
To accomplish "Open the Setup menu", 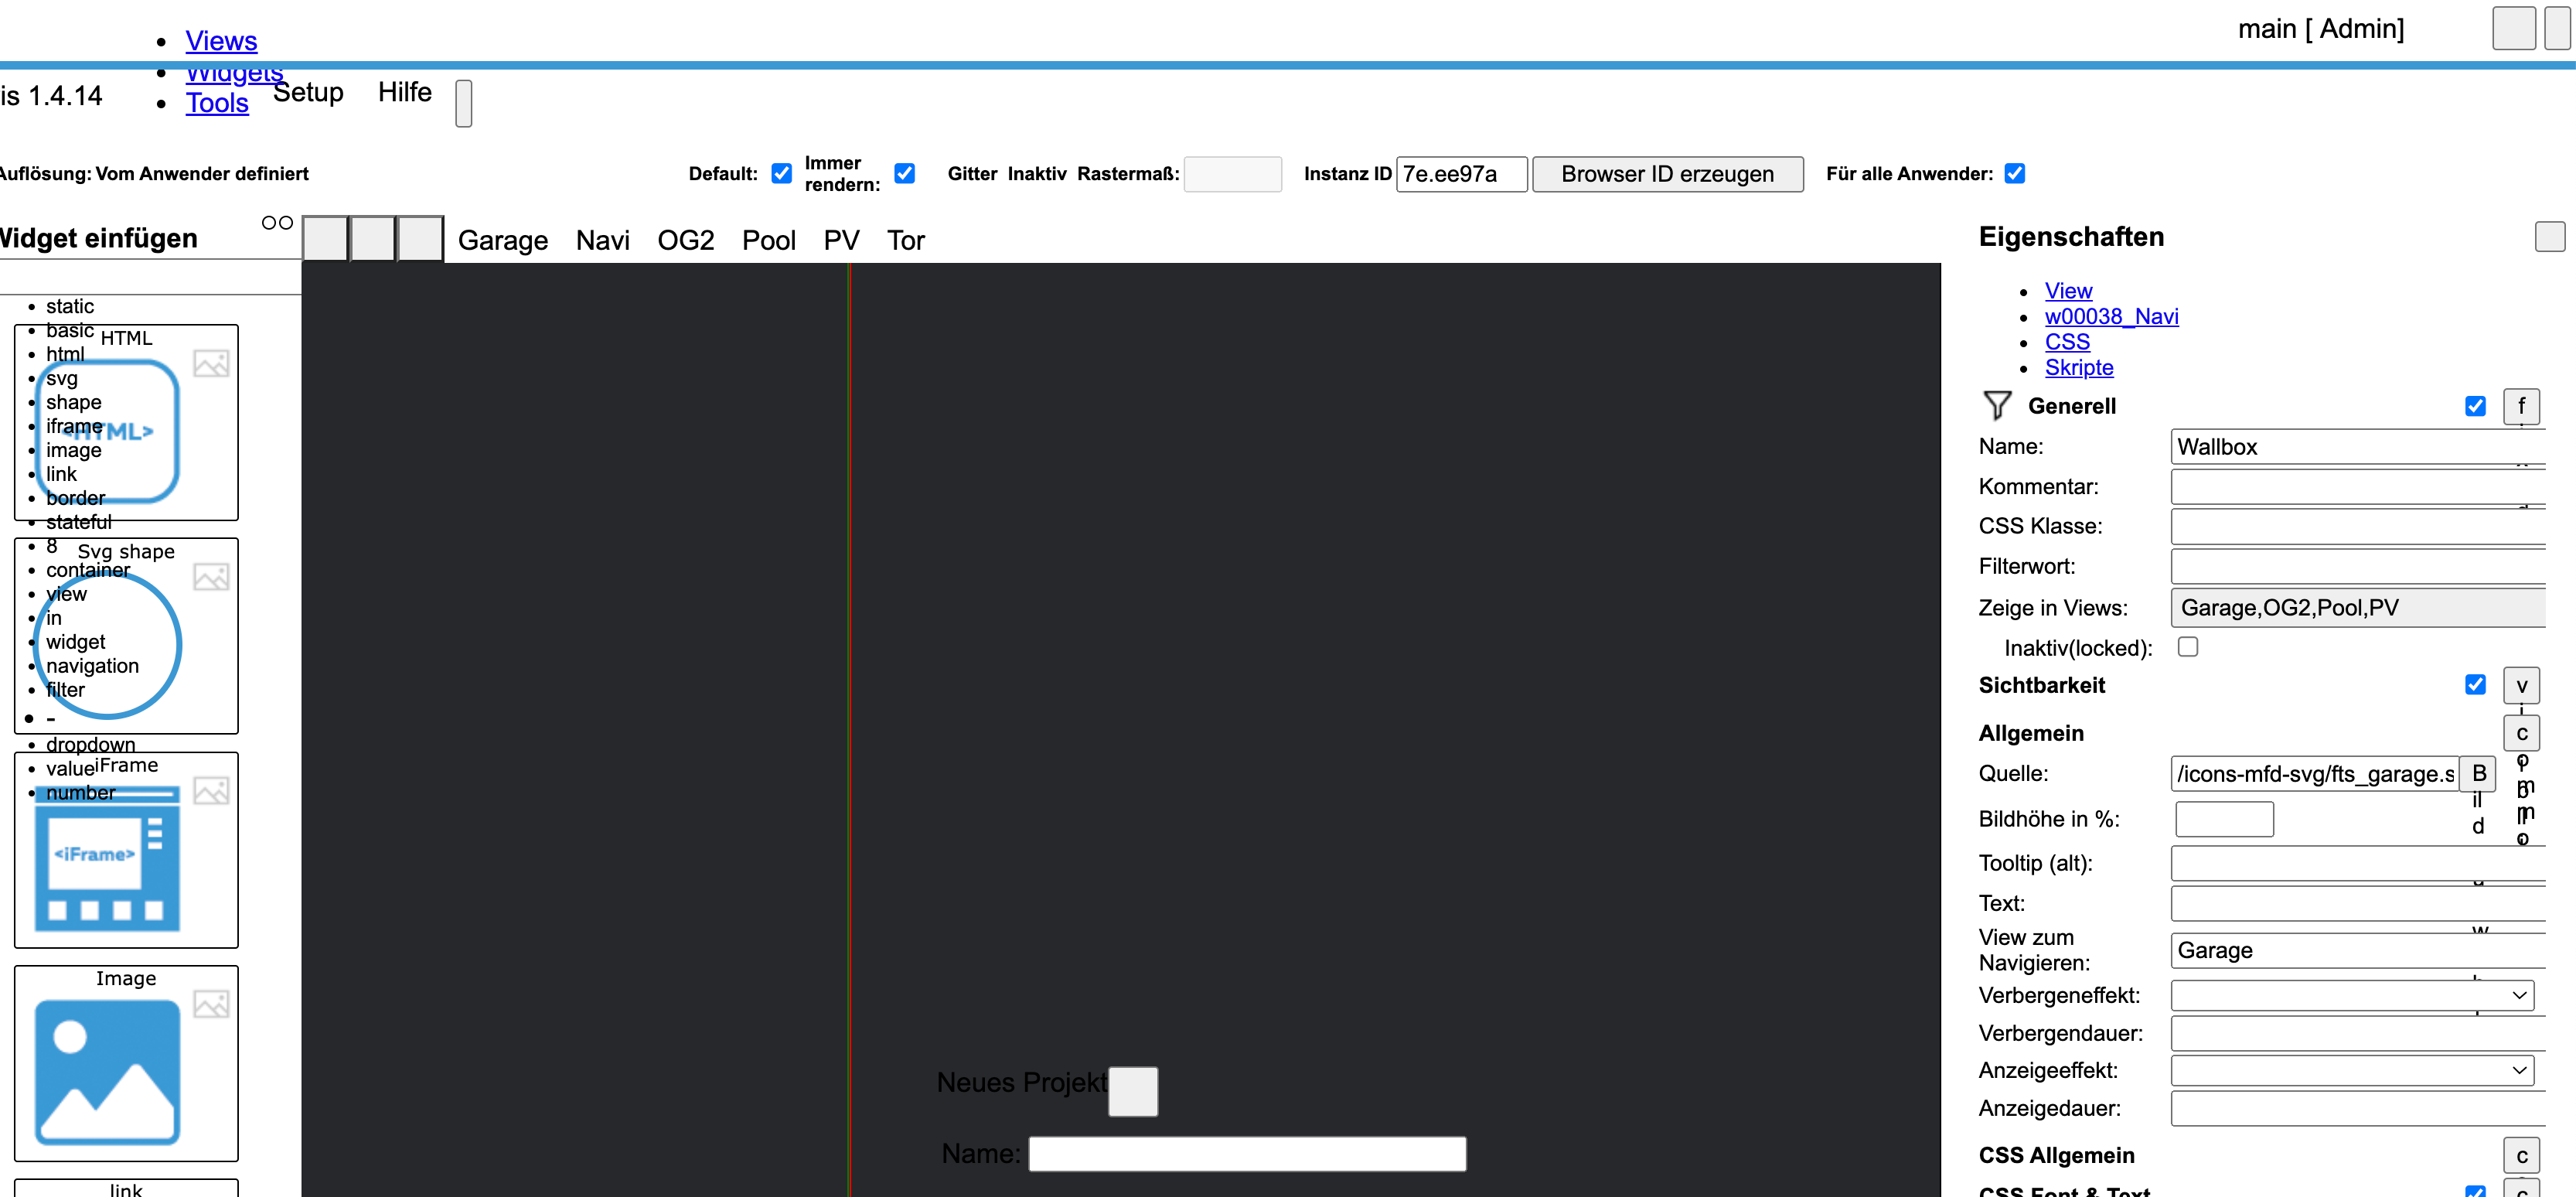I will tap(308, 93).
